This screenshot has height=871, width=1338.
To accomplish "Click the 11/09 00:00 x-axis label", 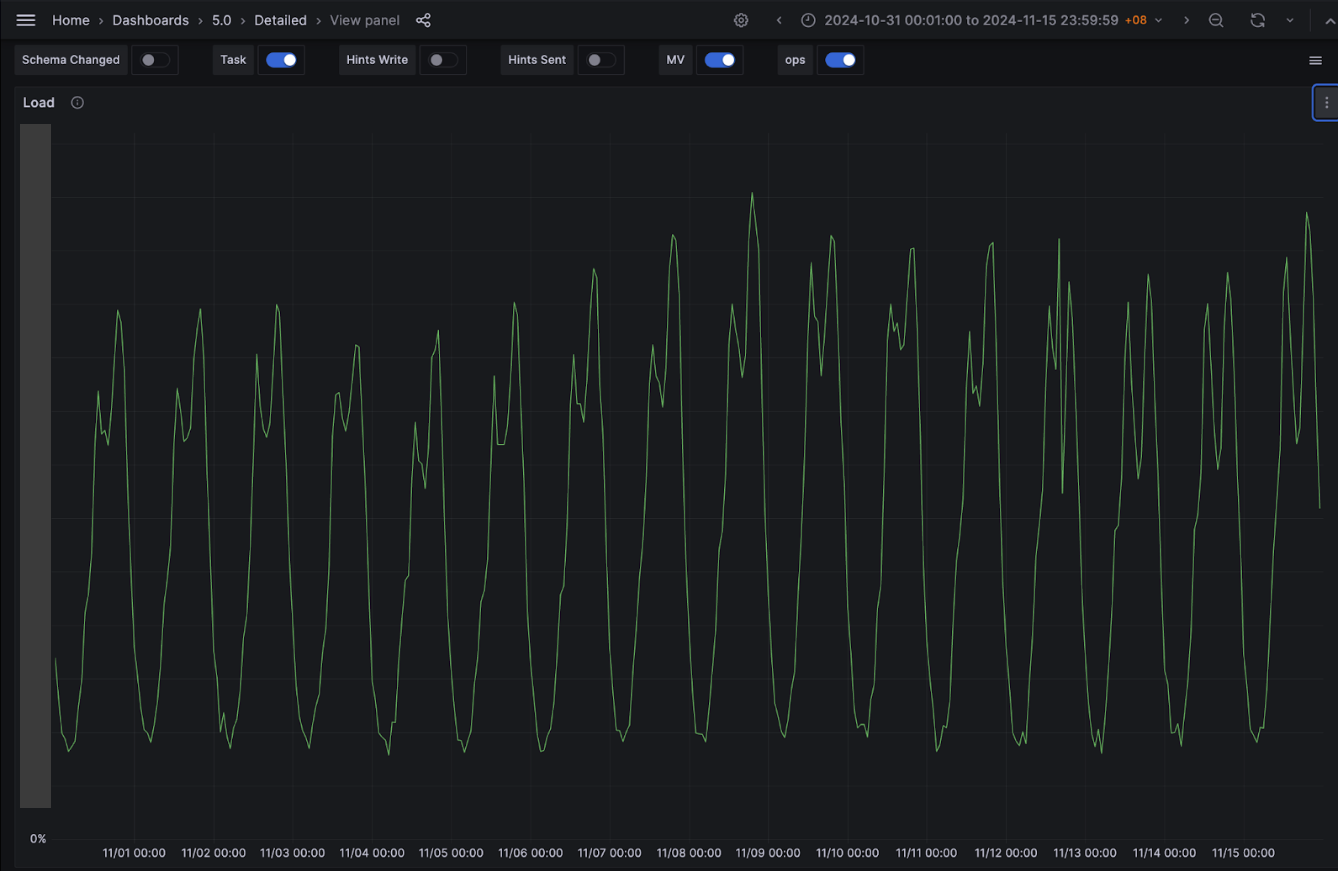I will click(768, 853).
